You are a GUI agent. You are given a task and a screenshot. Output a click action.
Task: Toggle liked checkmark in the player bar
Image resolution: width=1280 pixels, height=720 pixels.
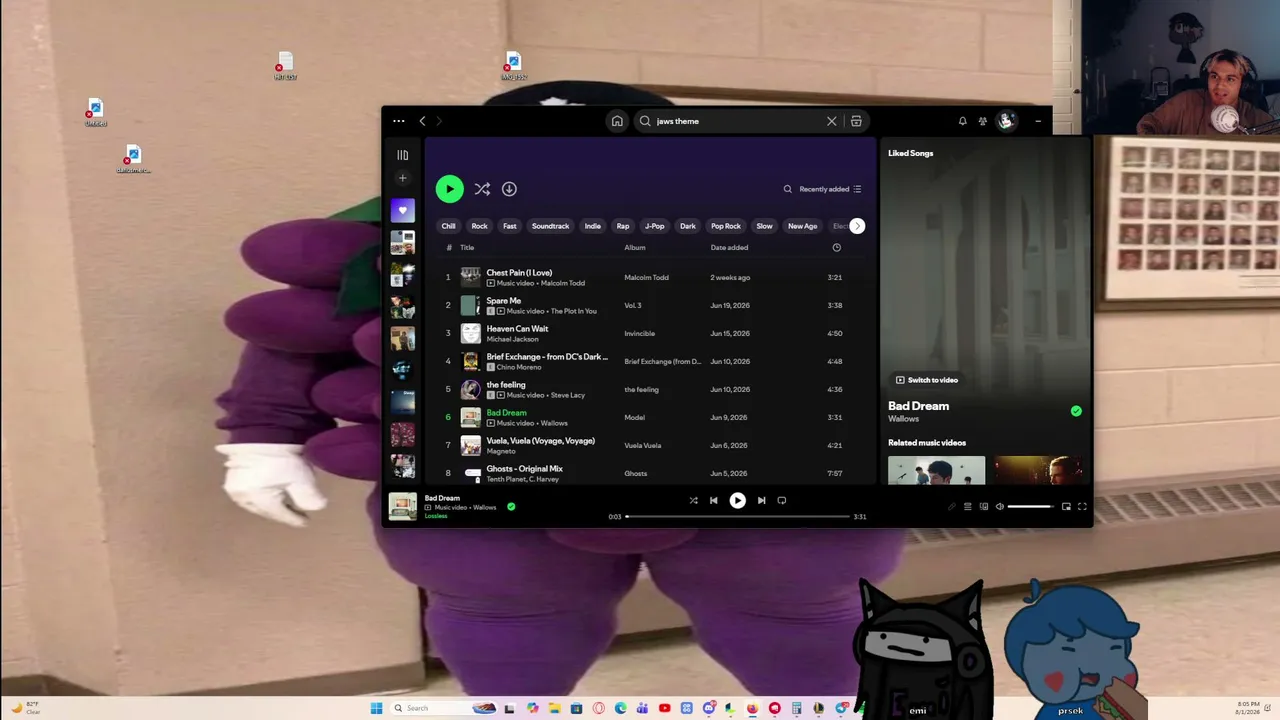click(511, 507)
